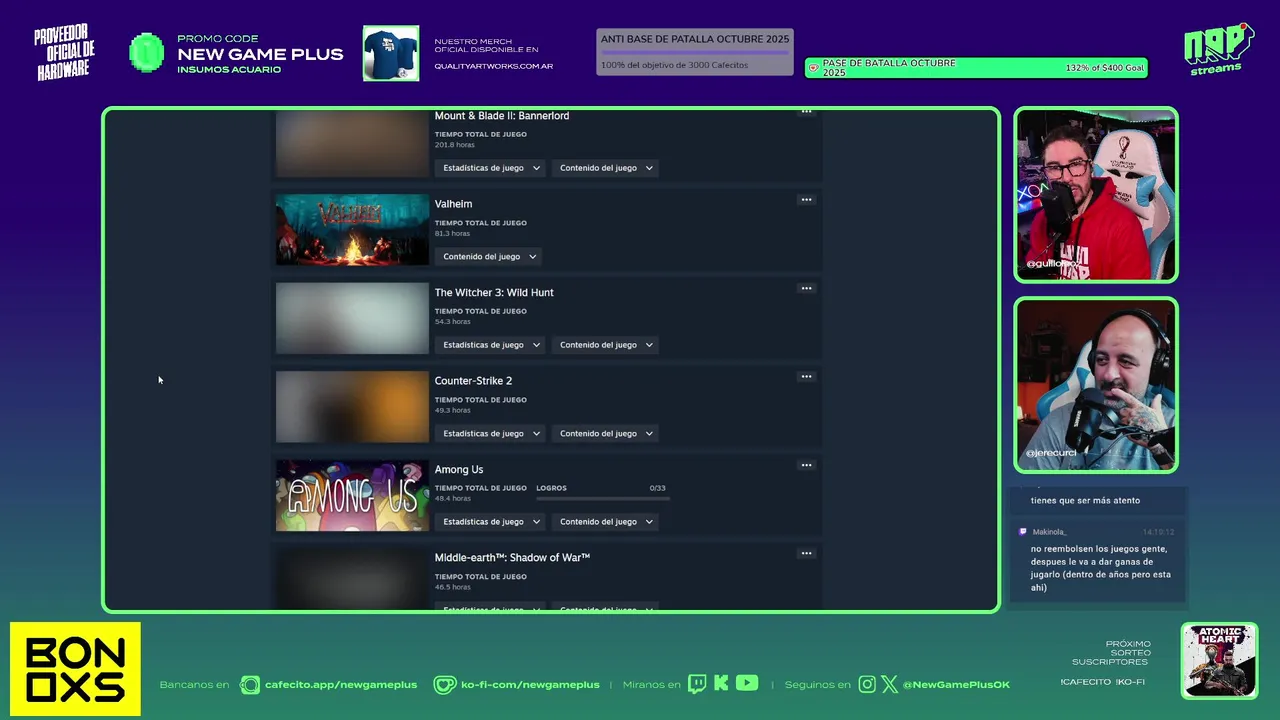Click the Proveedor Oficial de Hardware badge
Screen dimensions: 1280x720
65,53
